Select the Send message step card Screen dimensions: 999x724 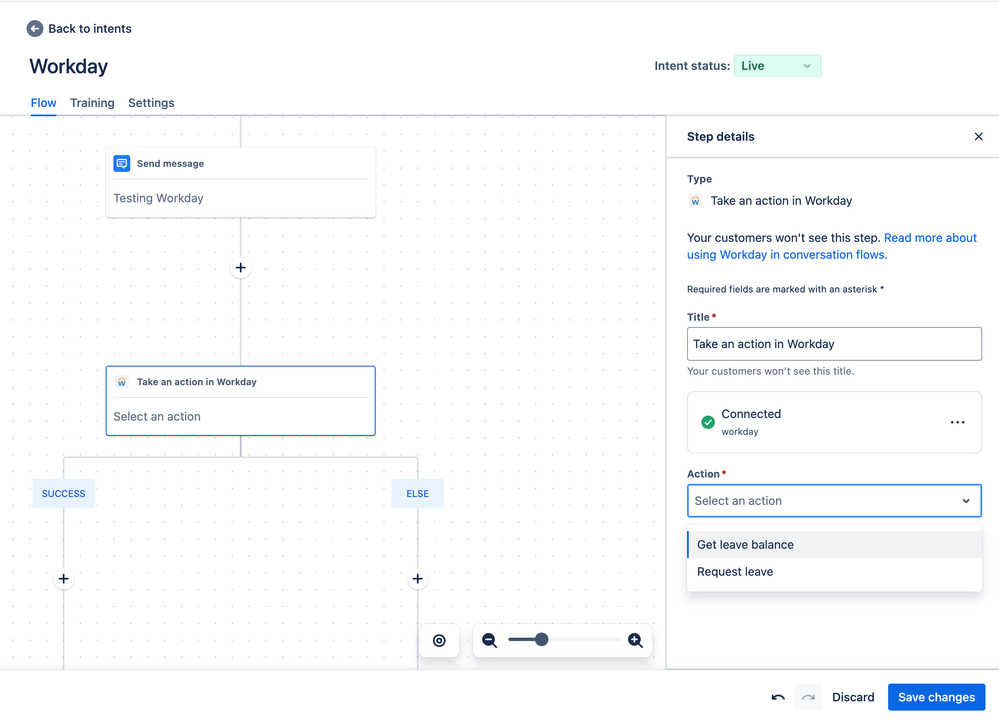(x=240, y=183)
